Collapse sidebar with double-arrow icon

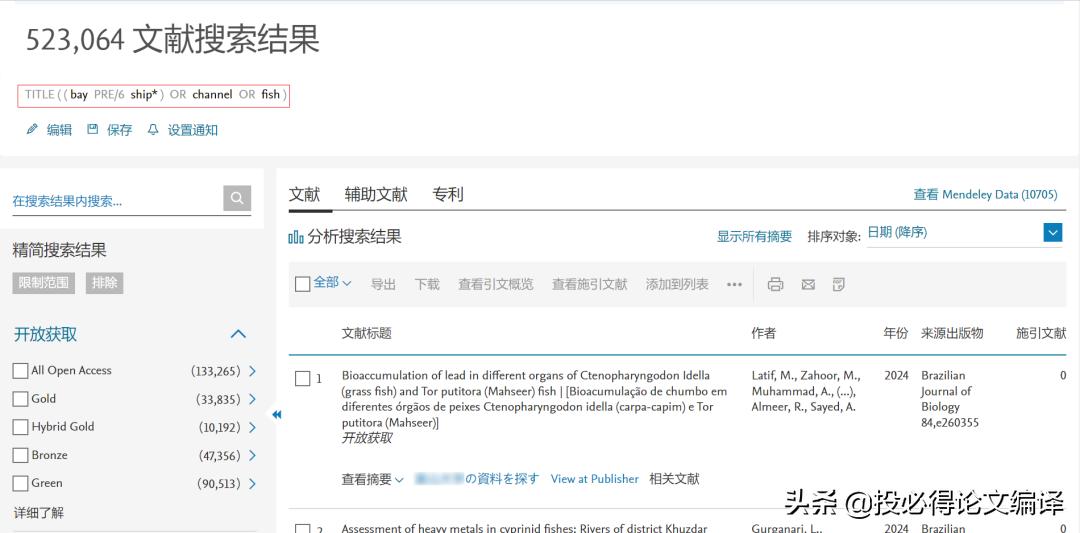pos(276,415)
